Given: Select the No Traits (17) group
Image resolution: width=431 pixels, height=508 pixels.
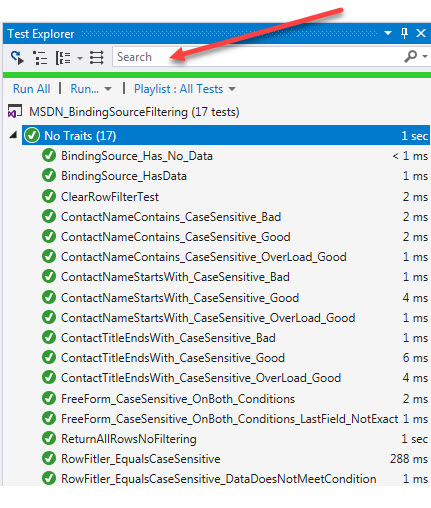Looking at the screenshot, I should pos(226,135).
